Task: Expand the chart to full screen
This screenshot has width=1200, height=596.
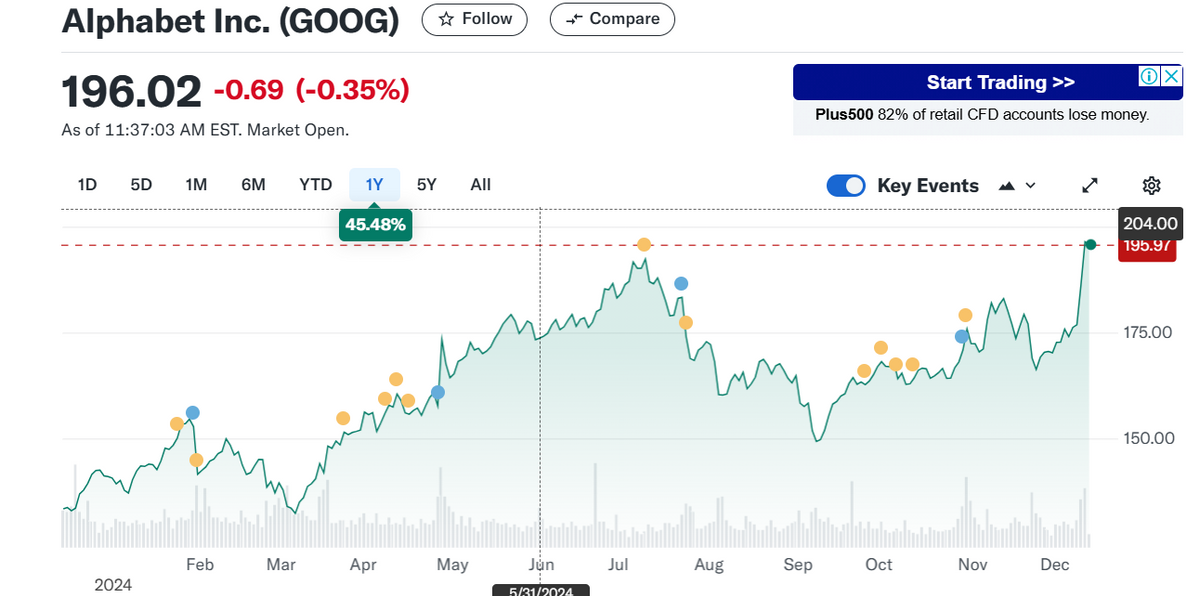Action: click(x=1090, y=185)
